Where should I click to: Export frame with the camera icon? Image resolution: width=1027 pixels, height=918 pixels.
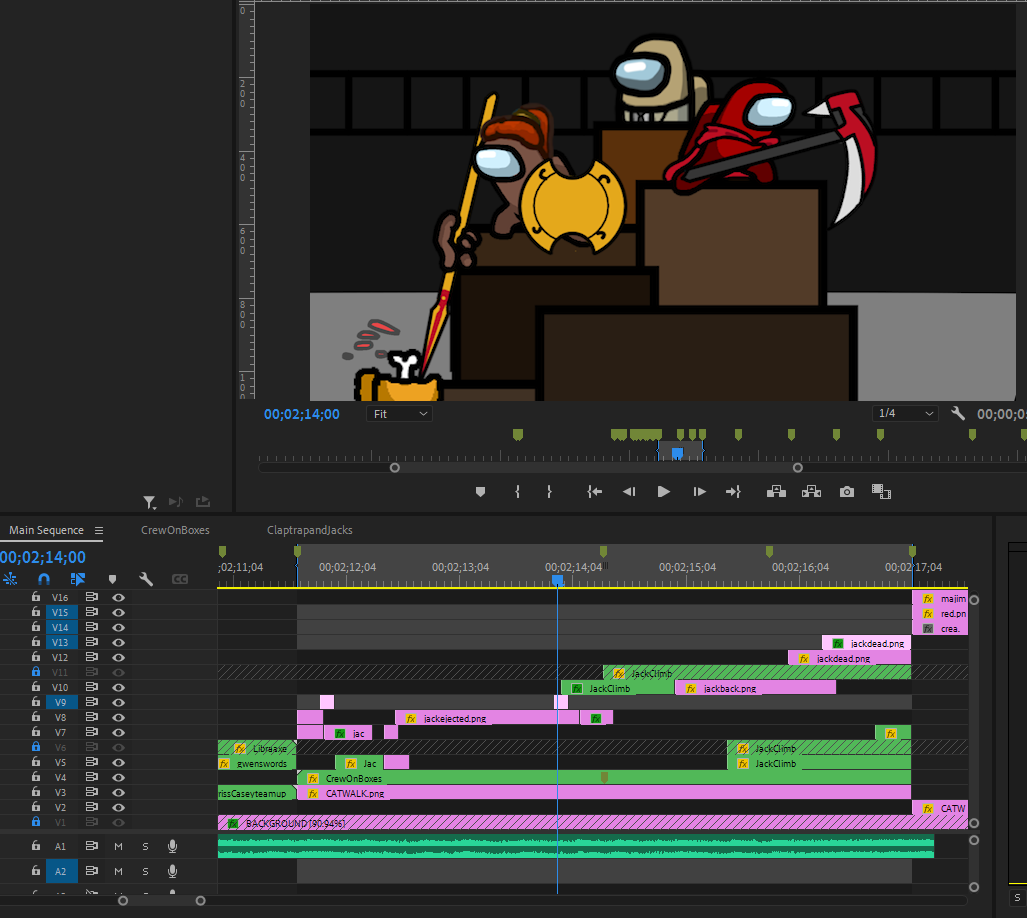coord(847,492)
